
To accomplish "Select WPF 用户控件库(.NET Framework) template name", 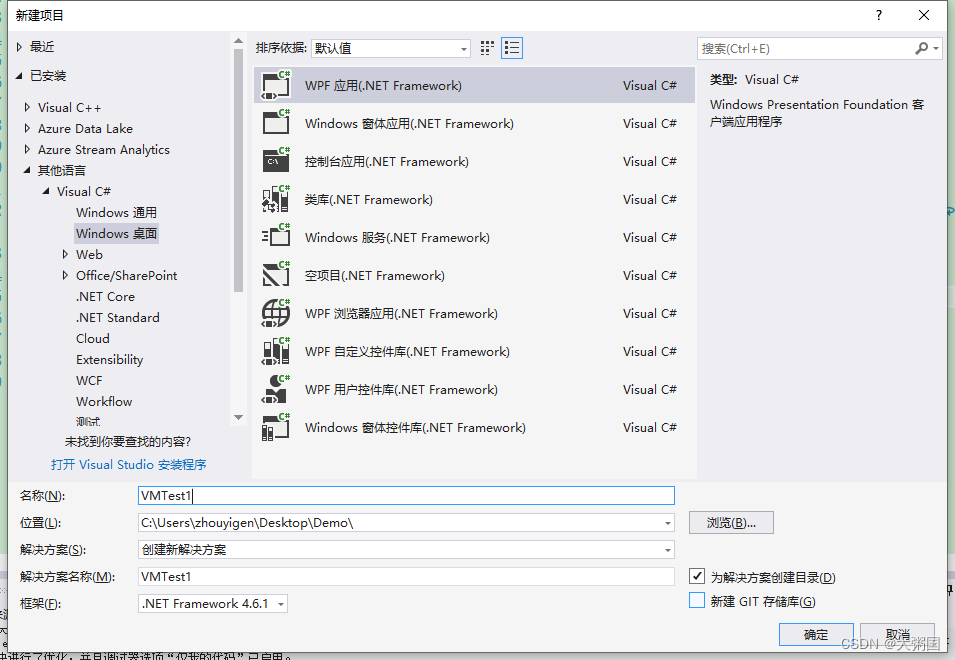I will pyautogui.click(x=401, y=390).
